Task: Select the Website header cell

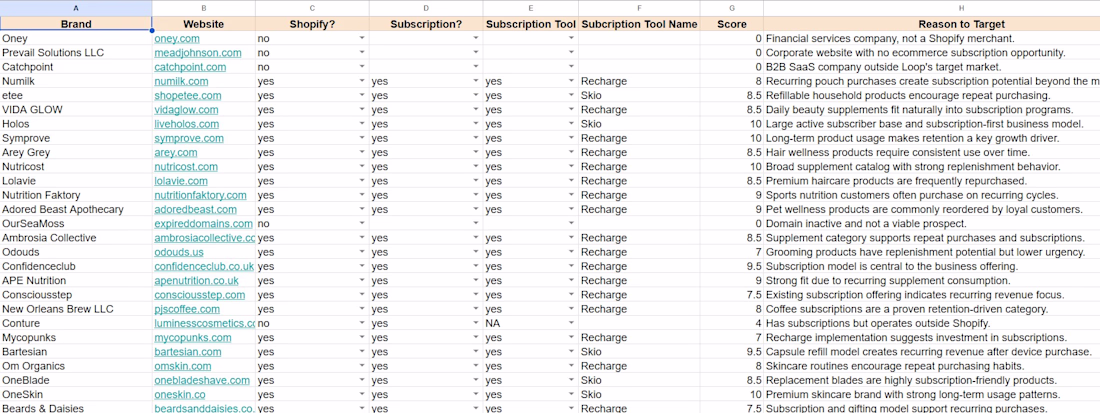Action: [x=203, y=24]
